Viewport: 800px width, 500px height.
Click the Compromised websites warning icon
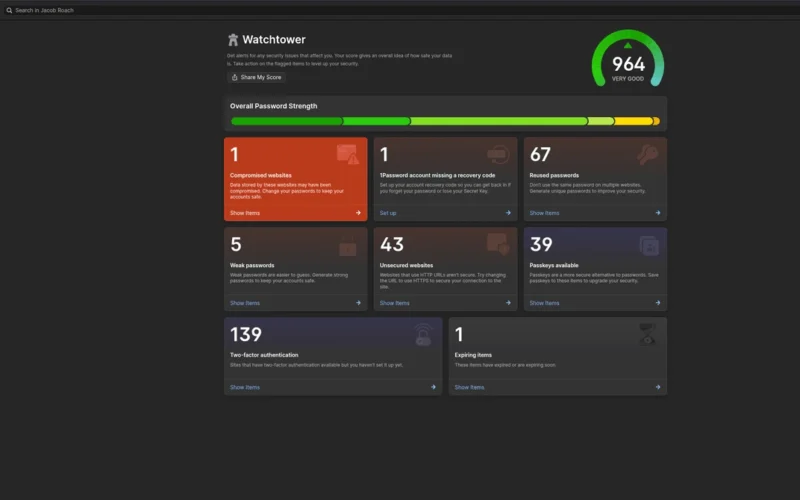(x=347, y=154)
